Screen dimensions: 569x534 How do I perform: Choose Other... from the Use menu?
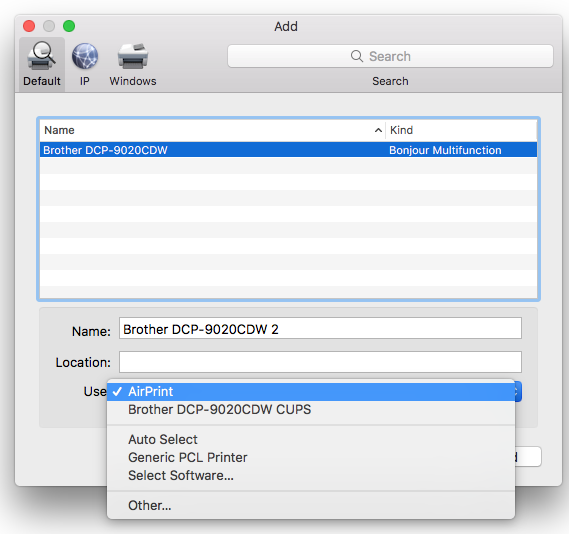click(311, 505)
